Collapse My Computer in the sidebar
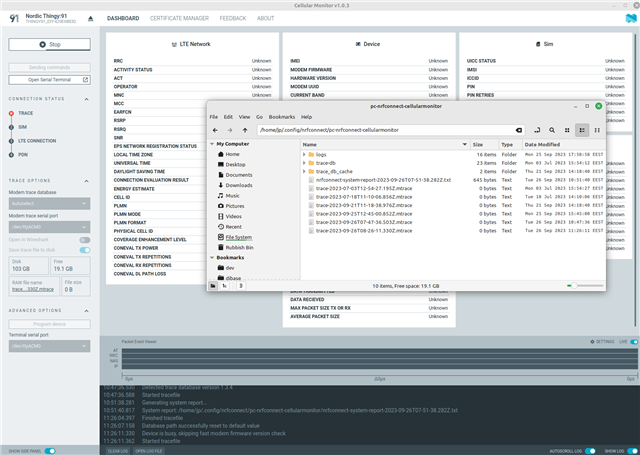Viewport: 640px width, 455px height. (212, 144)
